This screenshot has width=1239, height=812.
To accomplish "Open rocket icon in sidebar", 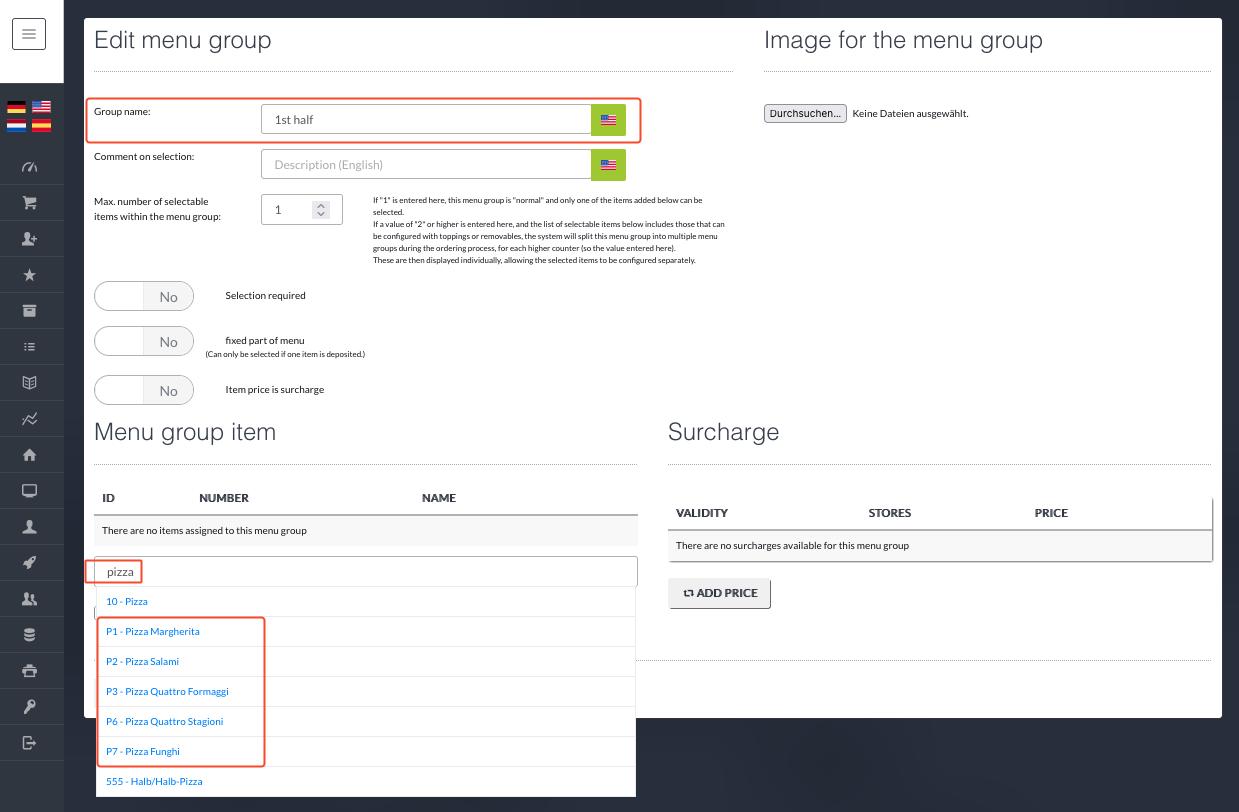I will [29, 563].
